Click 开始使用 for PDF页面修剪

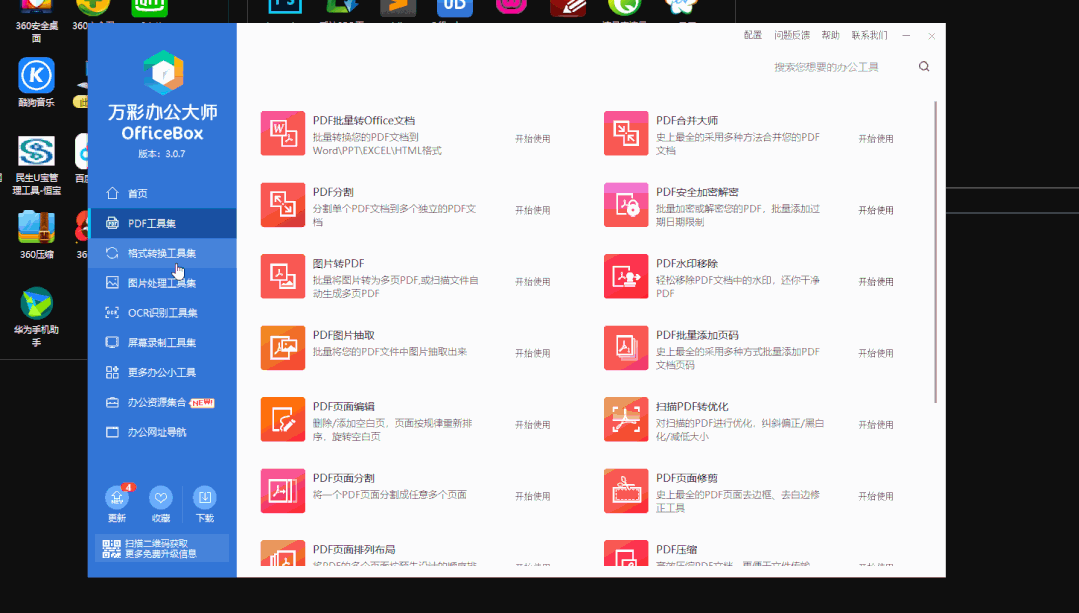pos(876,496)
